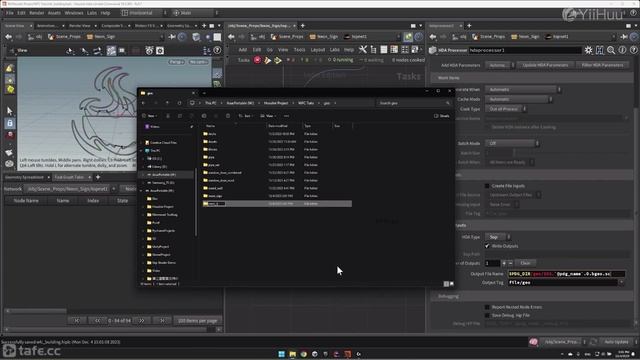The width and height of the screenshot is (640, 360).
Task: Open the Render menu
Action: tap(37, 13)
